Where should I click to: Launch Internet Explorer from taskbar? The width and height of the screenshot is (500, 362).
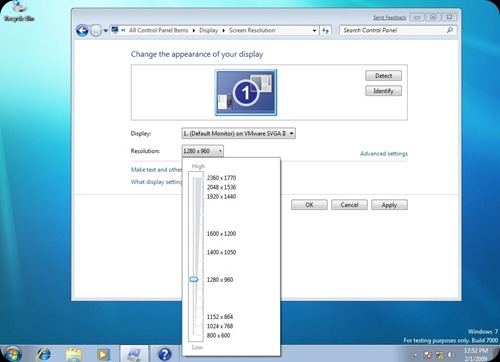[43, 354]
